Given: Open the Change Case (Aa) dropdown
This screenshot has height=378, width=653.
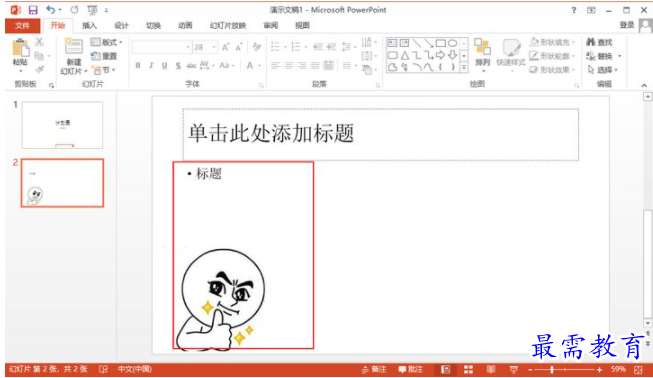Looking at the screenshot, I should coord(227,65).
